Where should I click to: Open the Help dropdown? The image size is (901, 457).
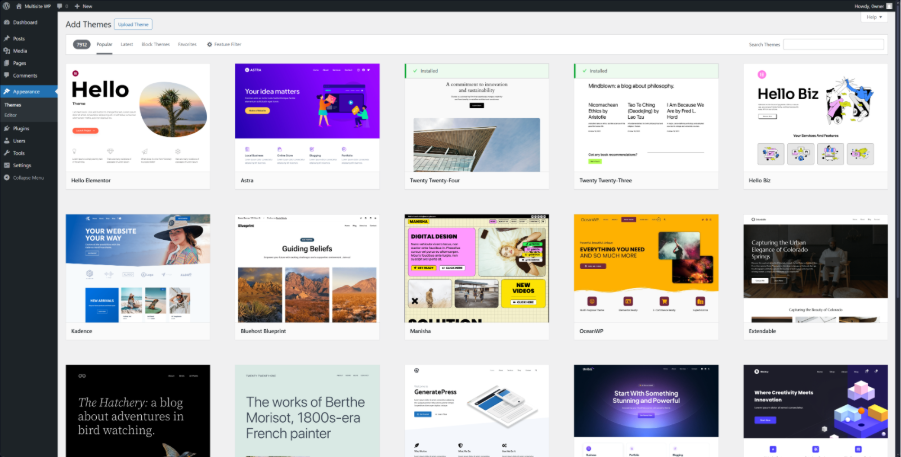[x=874, y=17]
